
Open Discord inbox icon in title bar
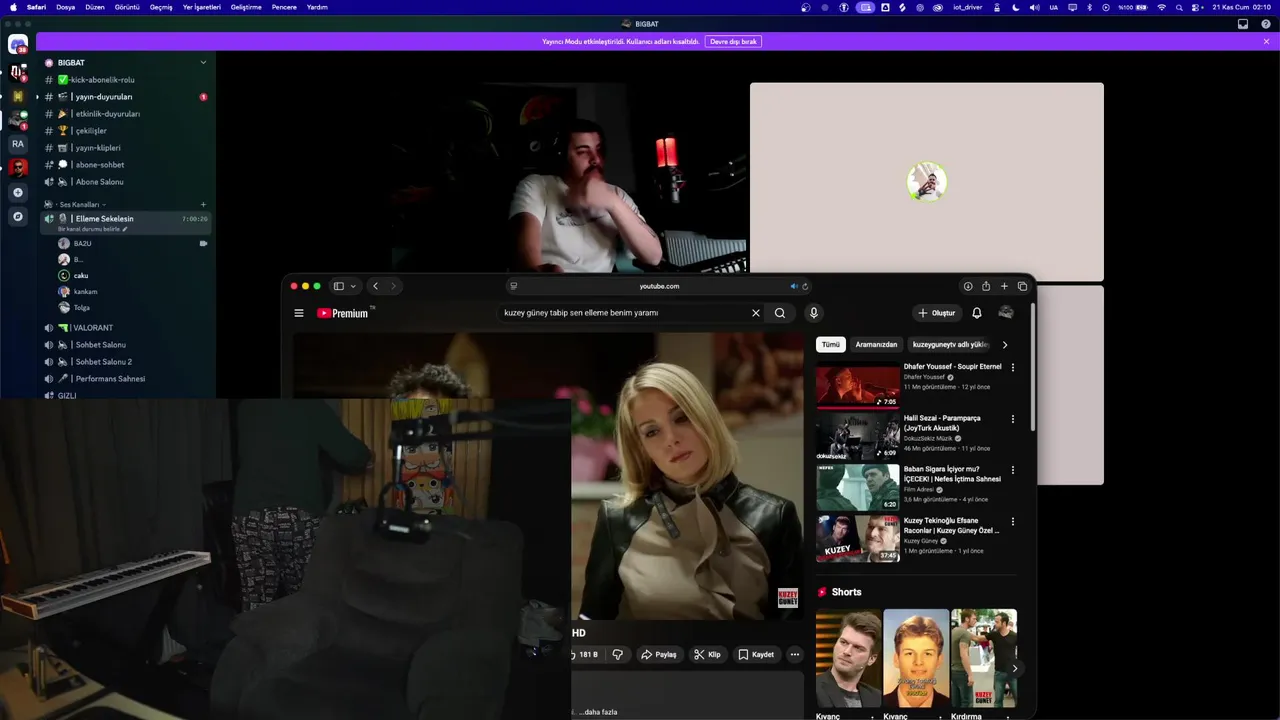1243,23
